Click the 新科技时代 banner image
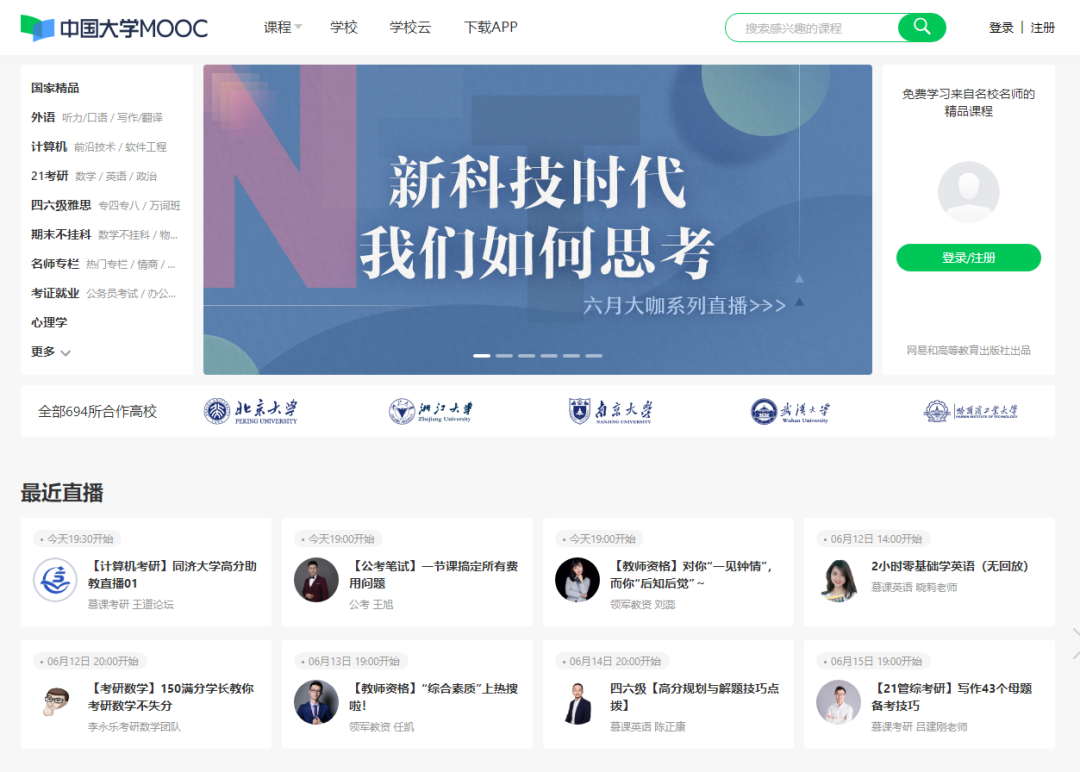This screenshot has width=1080, height=772. [537, 220]
